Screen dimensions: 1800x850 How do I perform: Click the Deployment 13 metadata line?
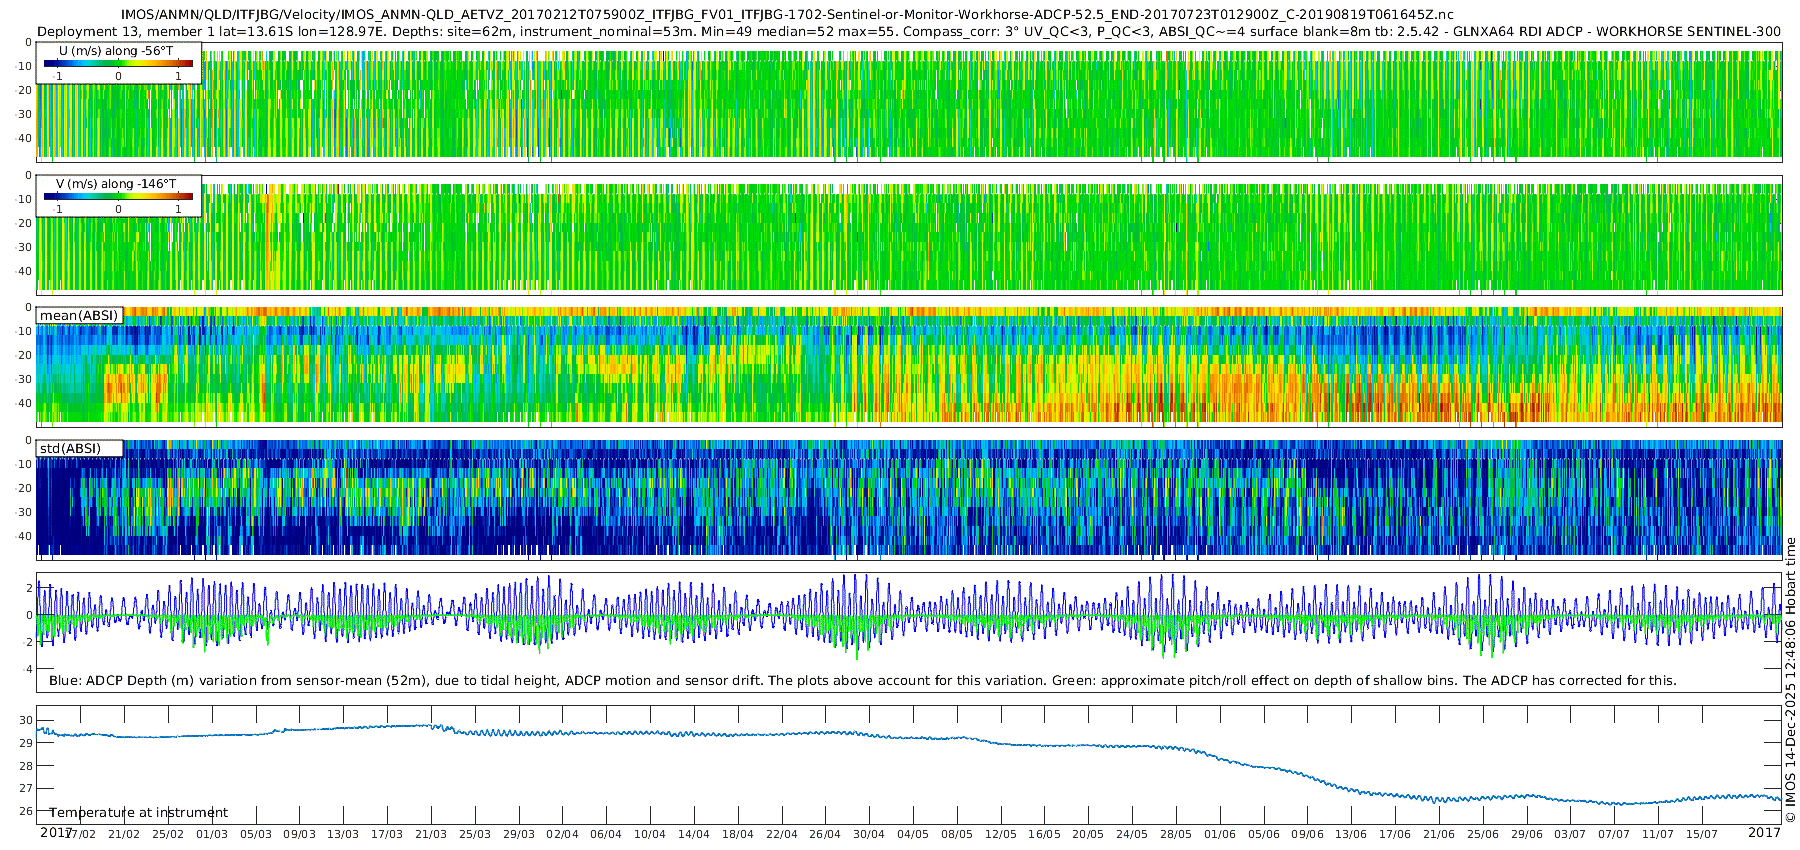click(908, 31)
